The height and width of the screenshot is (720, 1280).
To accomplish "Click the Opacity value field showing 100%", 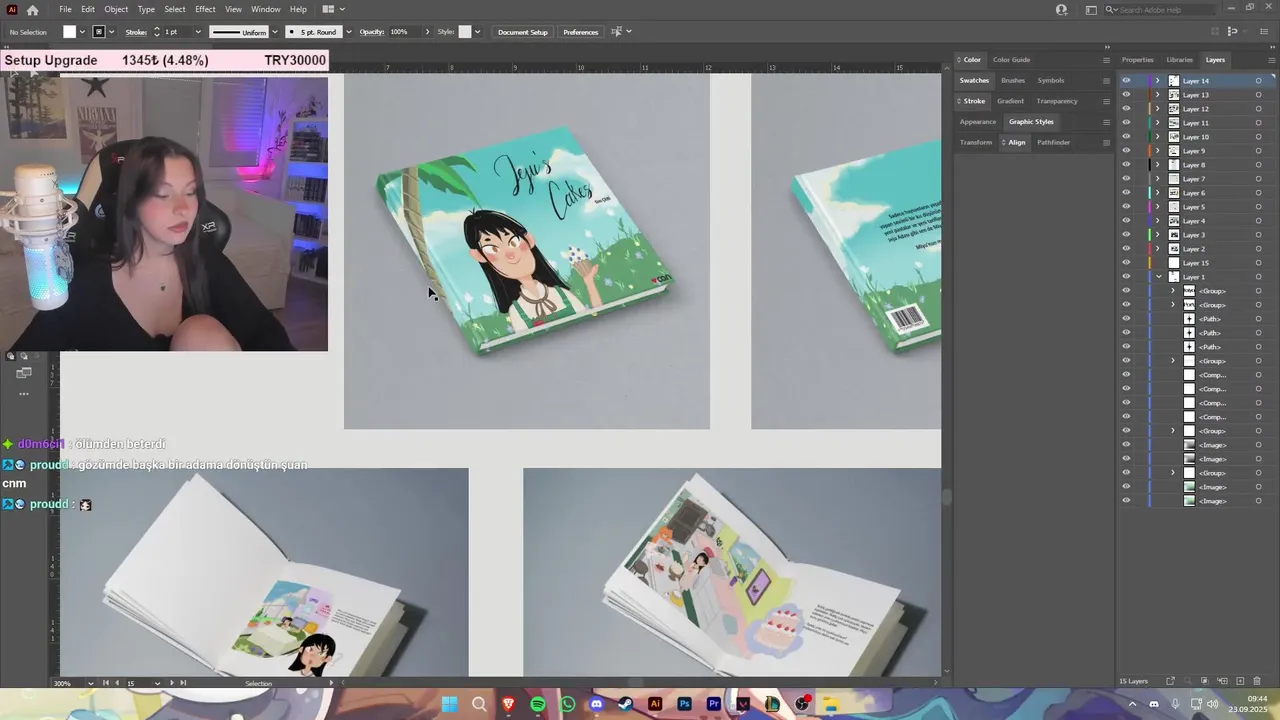I will click(404, 32).
